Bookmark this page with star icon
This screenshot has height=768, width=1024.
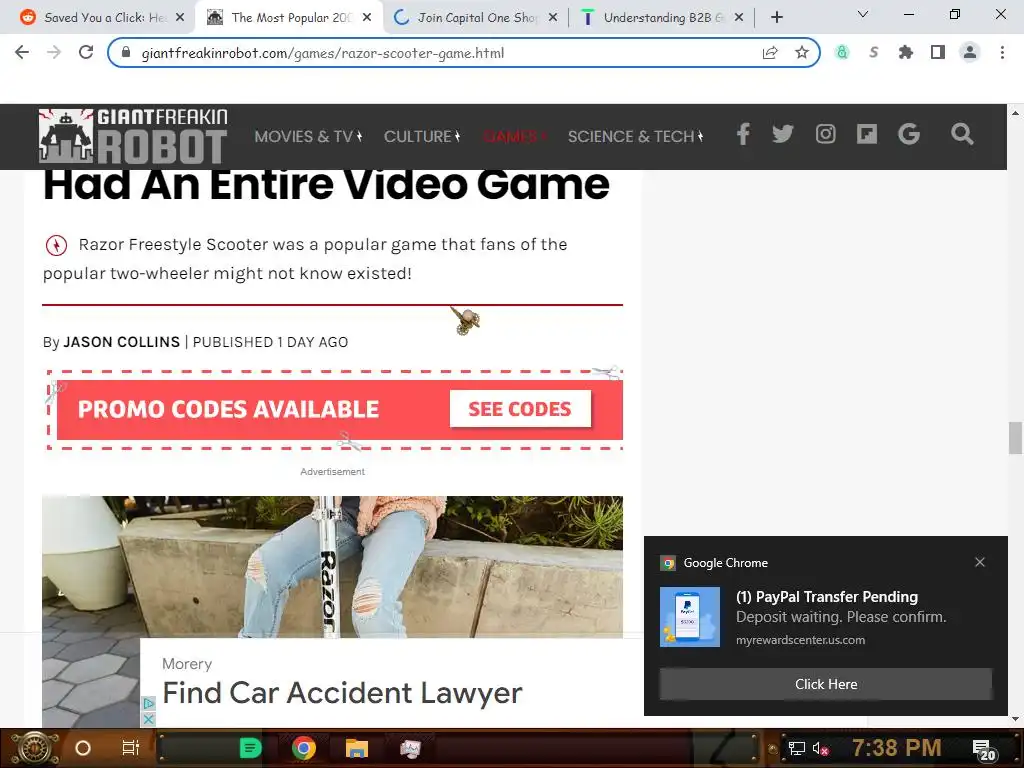click(802, 53)
